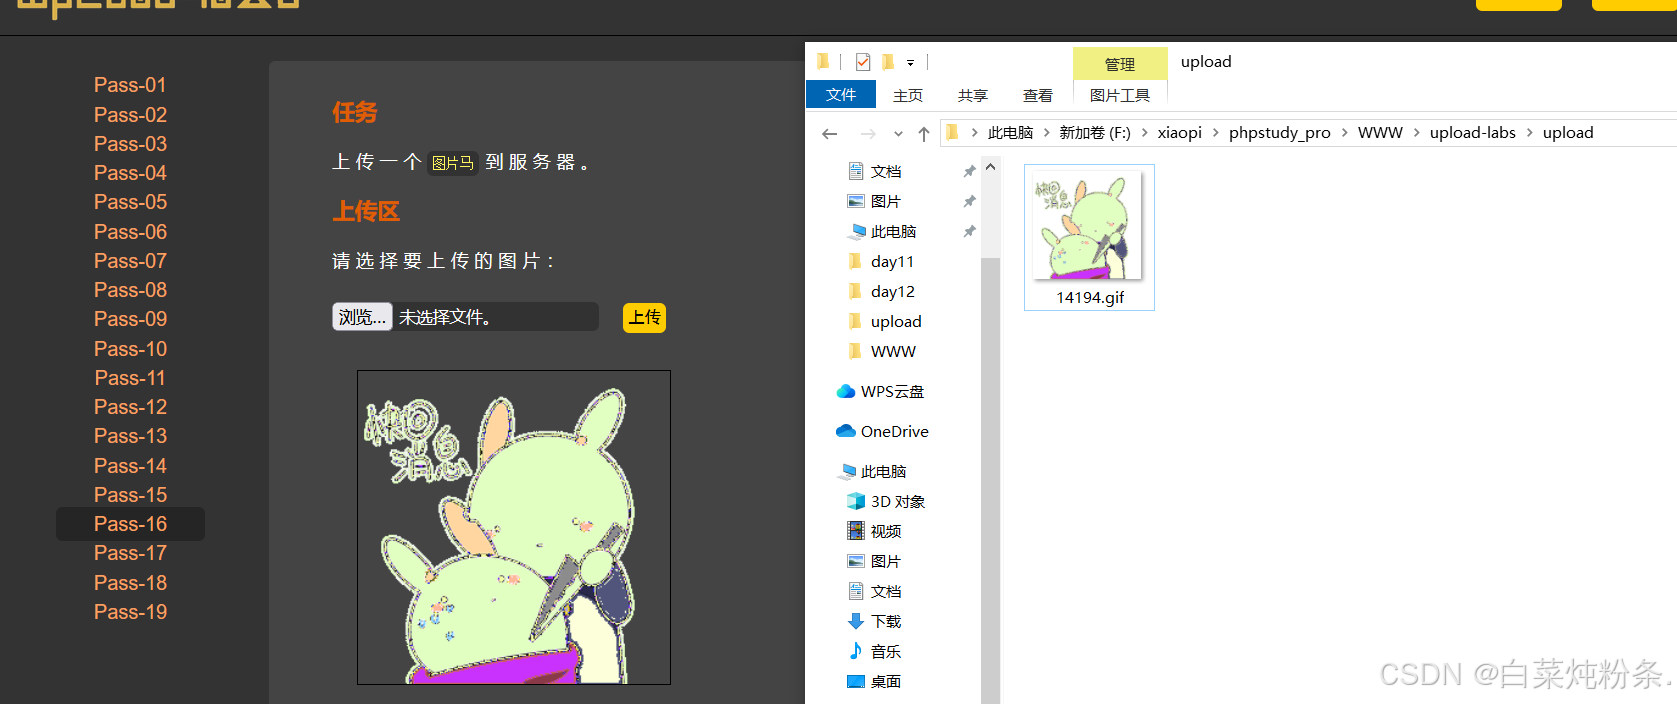This screenshot has width=1677, height=704.
Task: Go to Pass-08 level
Action: click(x=130, y=290)
